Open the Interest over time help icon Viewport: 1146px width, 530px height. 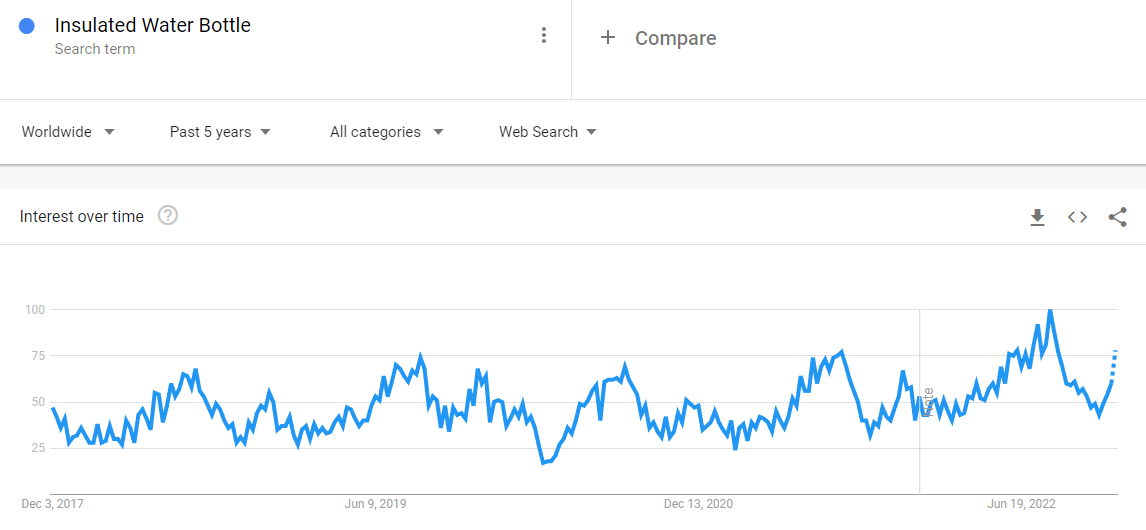[x=168, y=216]
